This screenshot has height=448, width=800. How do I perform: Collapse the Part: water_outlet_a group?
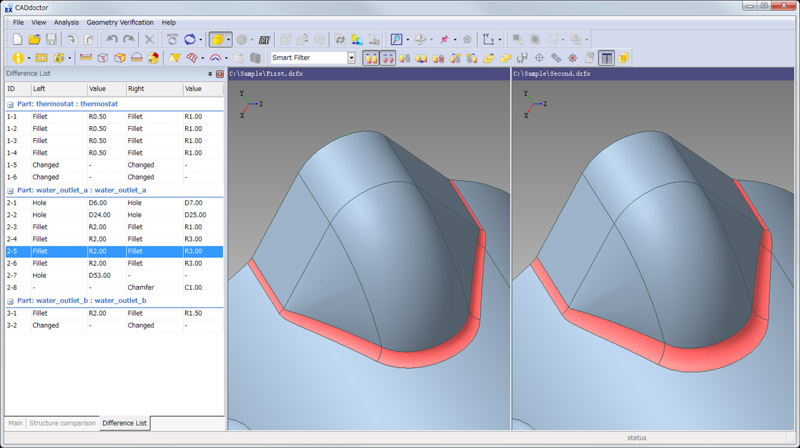(x=10, y=190)
